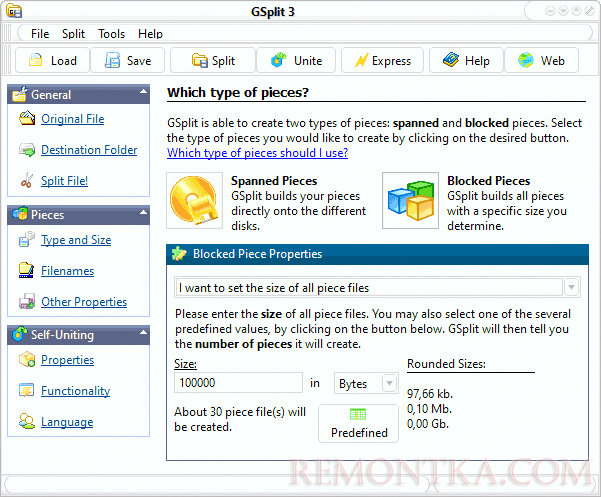Click '97,66 kb.' rounded size text

tap(430, 394)
